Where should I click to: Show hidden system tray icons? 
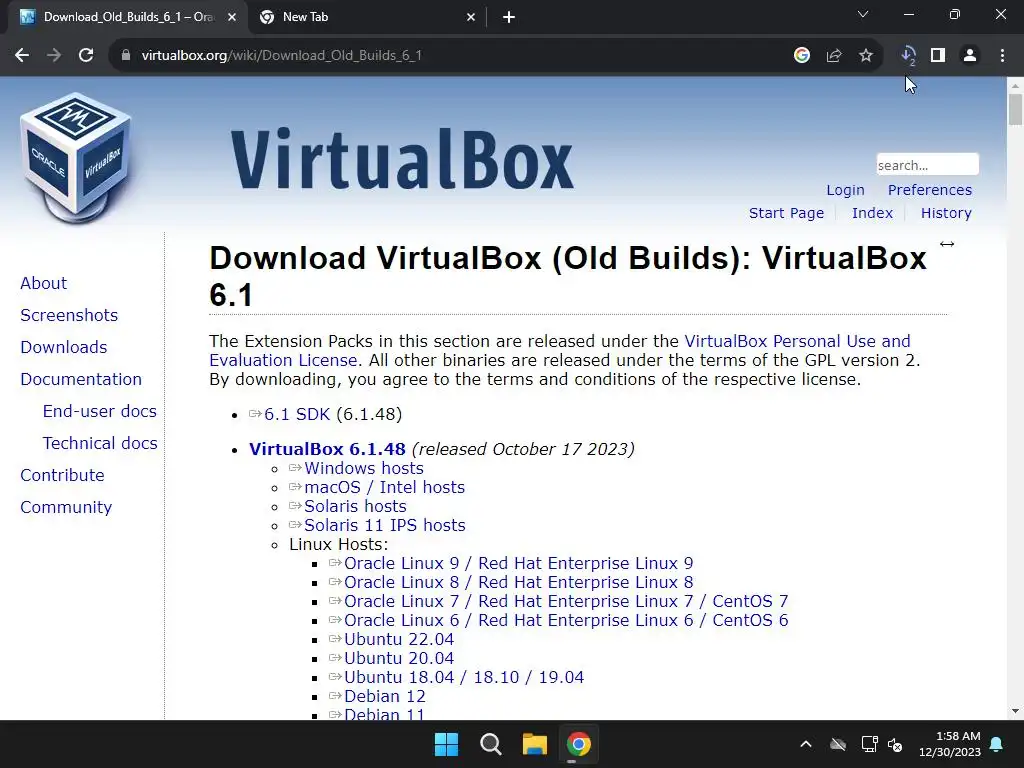(806, 744)
